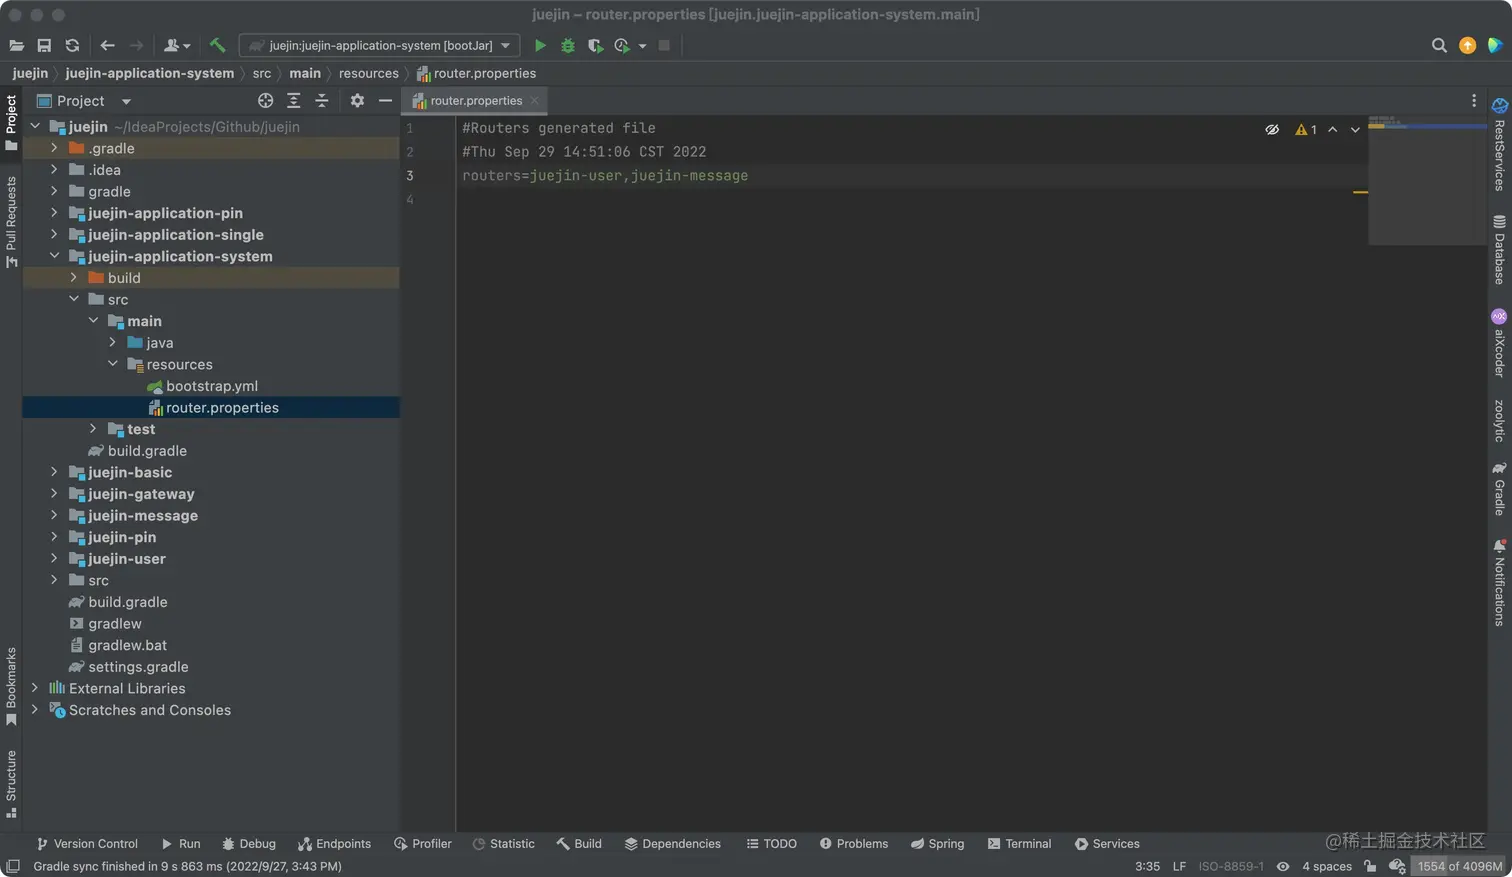Click LF line separator in status bar
The image size is (1512, 877).
(1179, 866)
